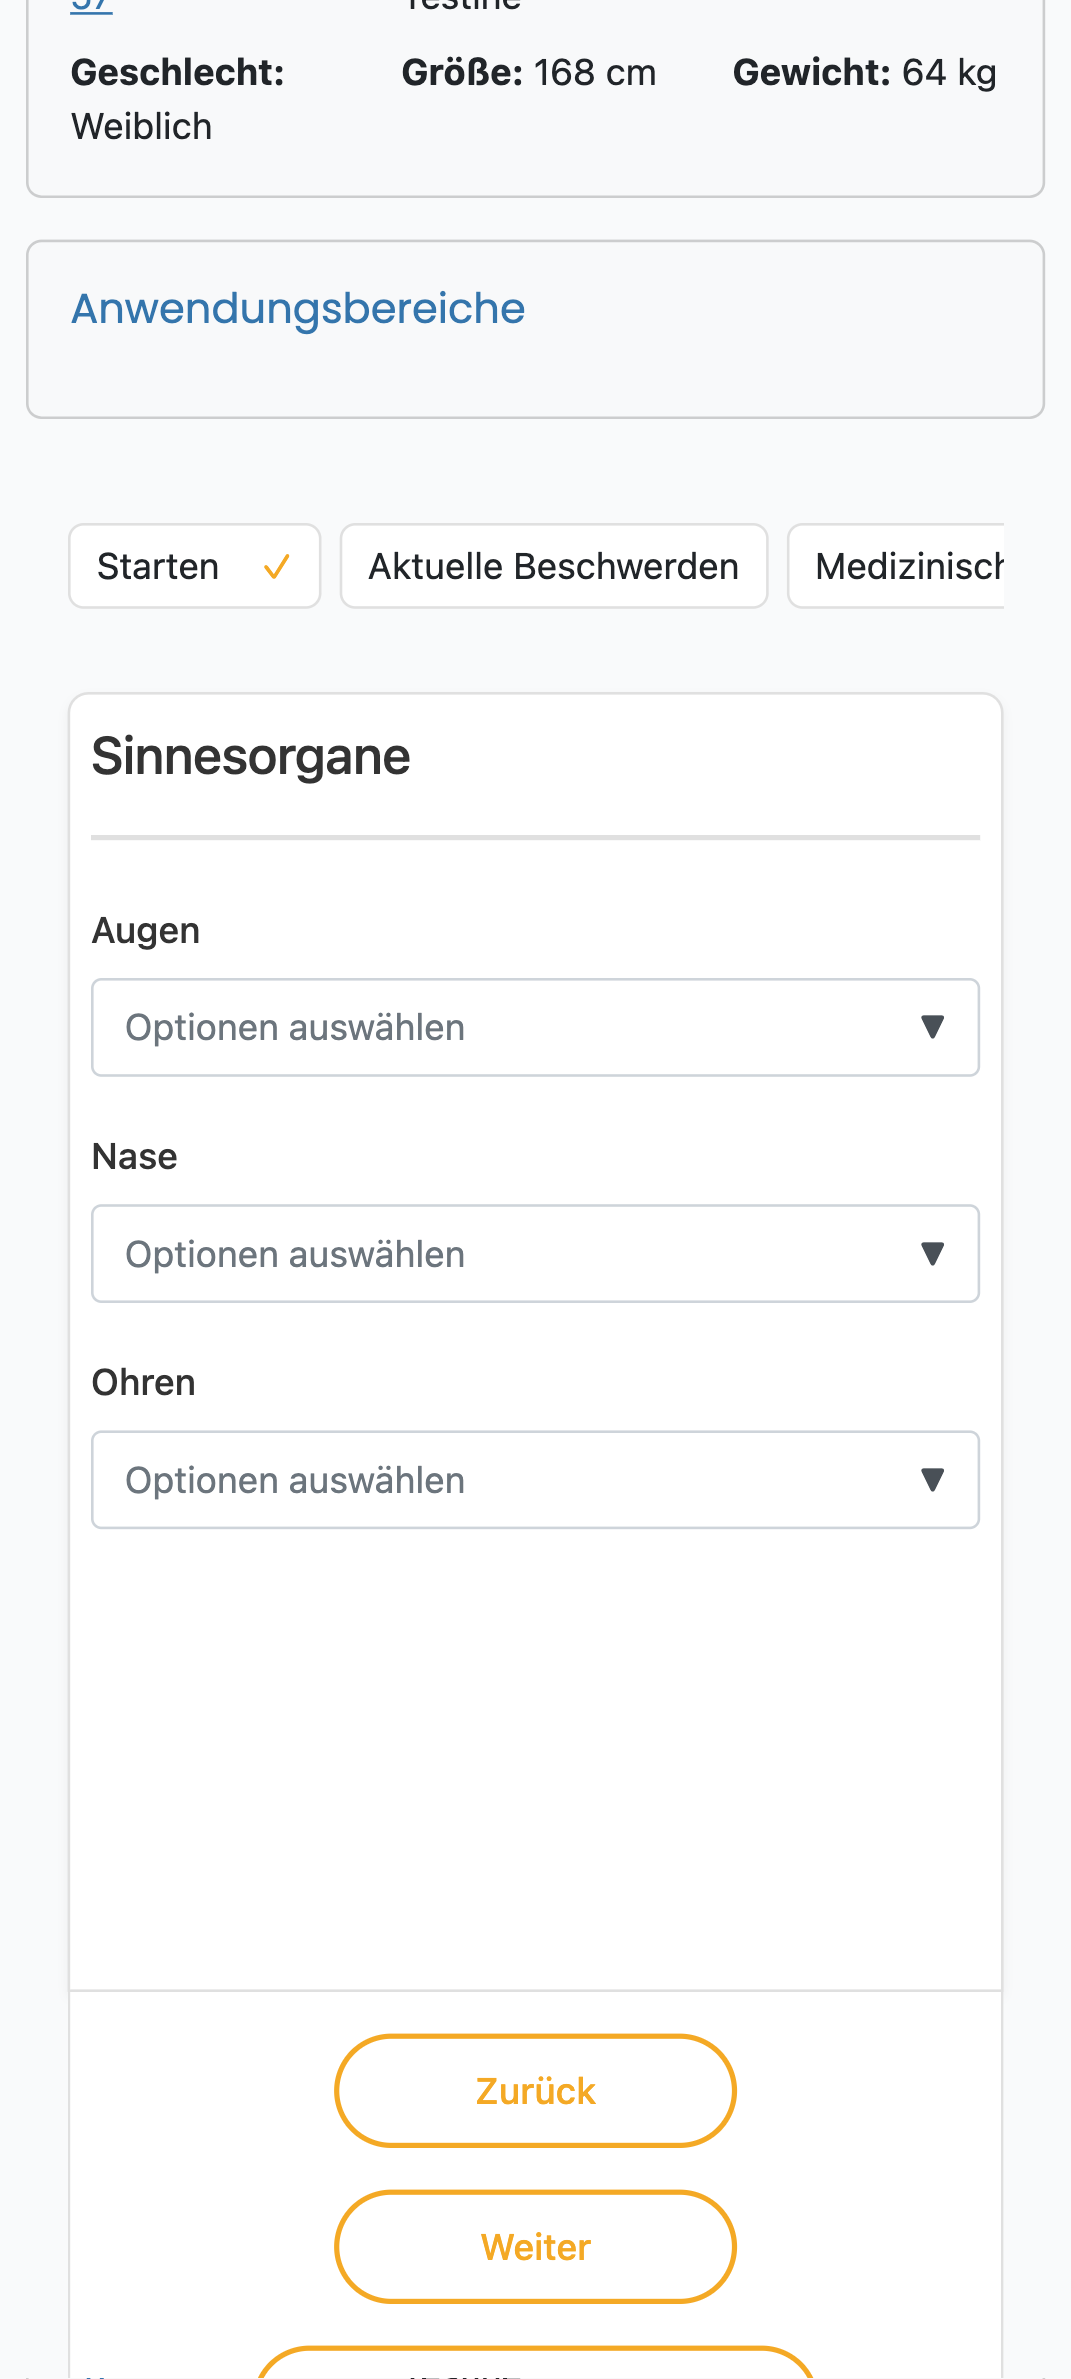Image resolution: width=1071 pixels, height=2379 pixels.
Task: Expand the Anwendungsbereiche section
Action: click(298, 308)
